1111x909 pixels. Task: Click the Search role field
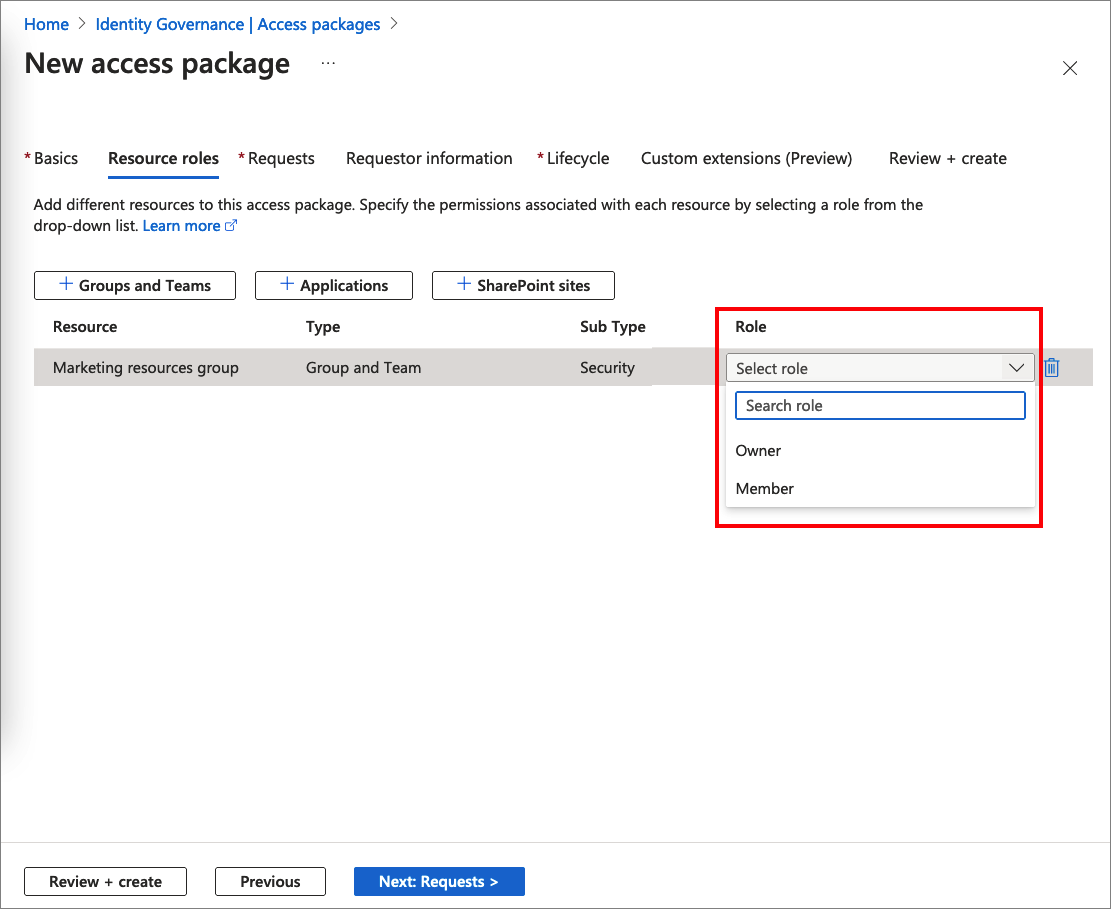(880, 405)
